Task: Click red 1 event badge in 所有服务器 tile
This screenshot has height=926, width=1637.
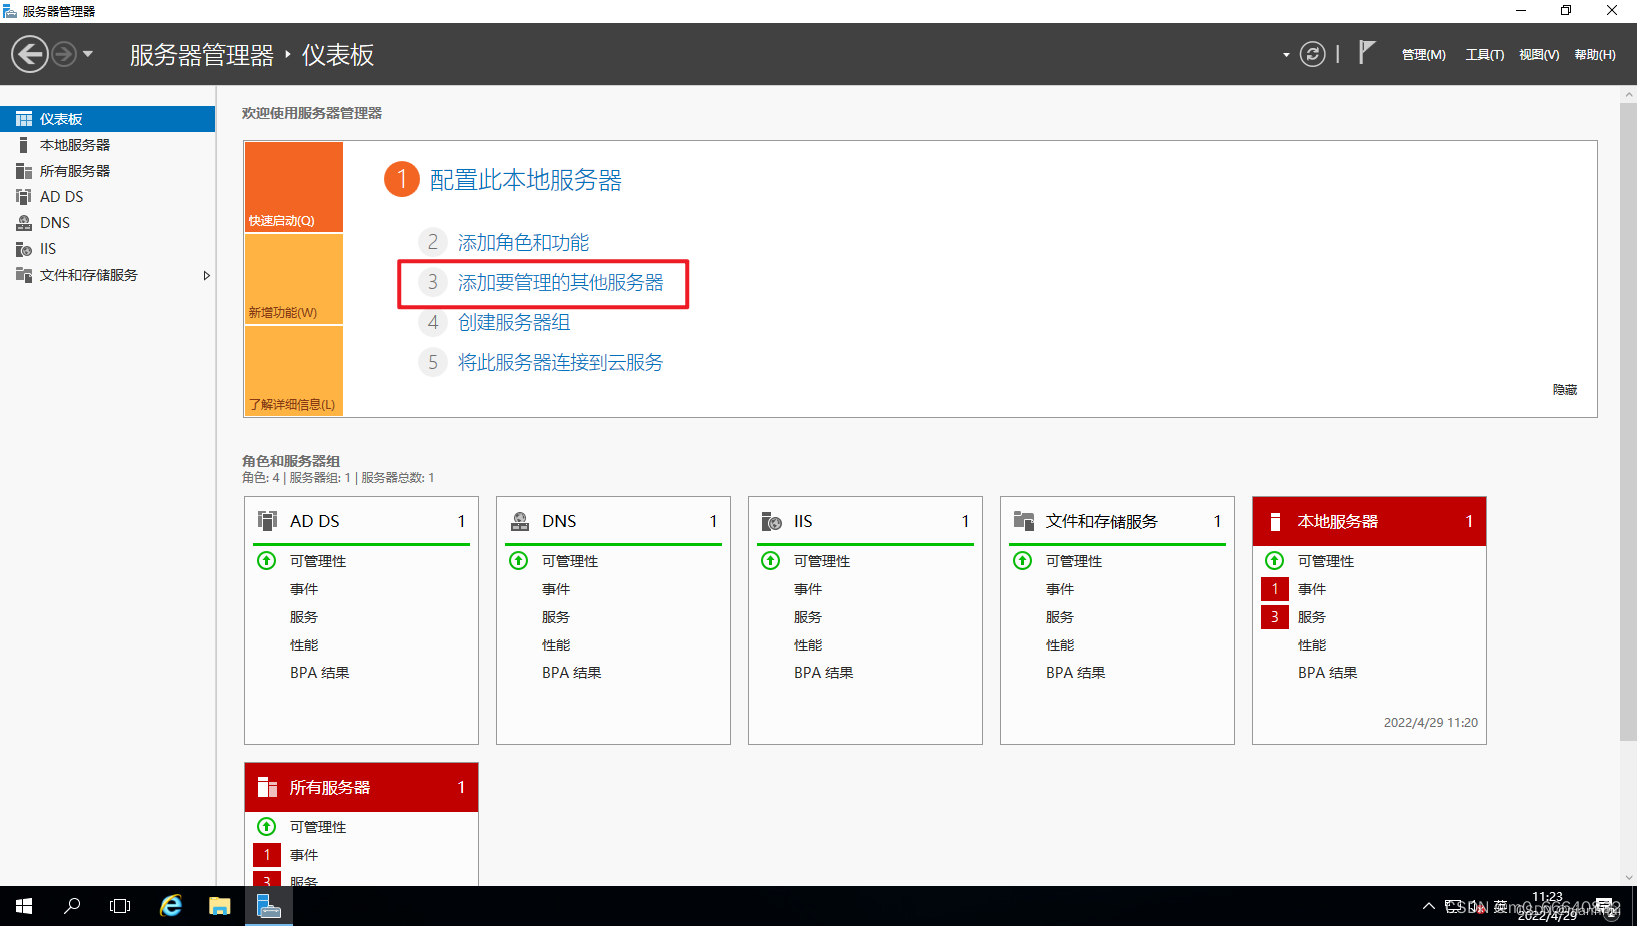Action: 267,855
